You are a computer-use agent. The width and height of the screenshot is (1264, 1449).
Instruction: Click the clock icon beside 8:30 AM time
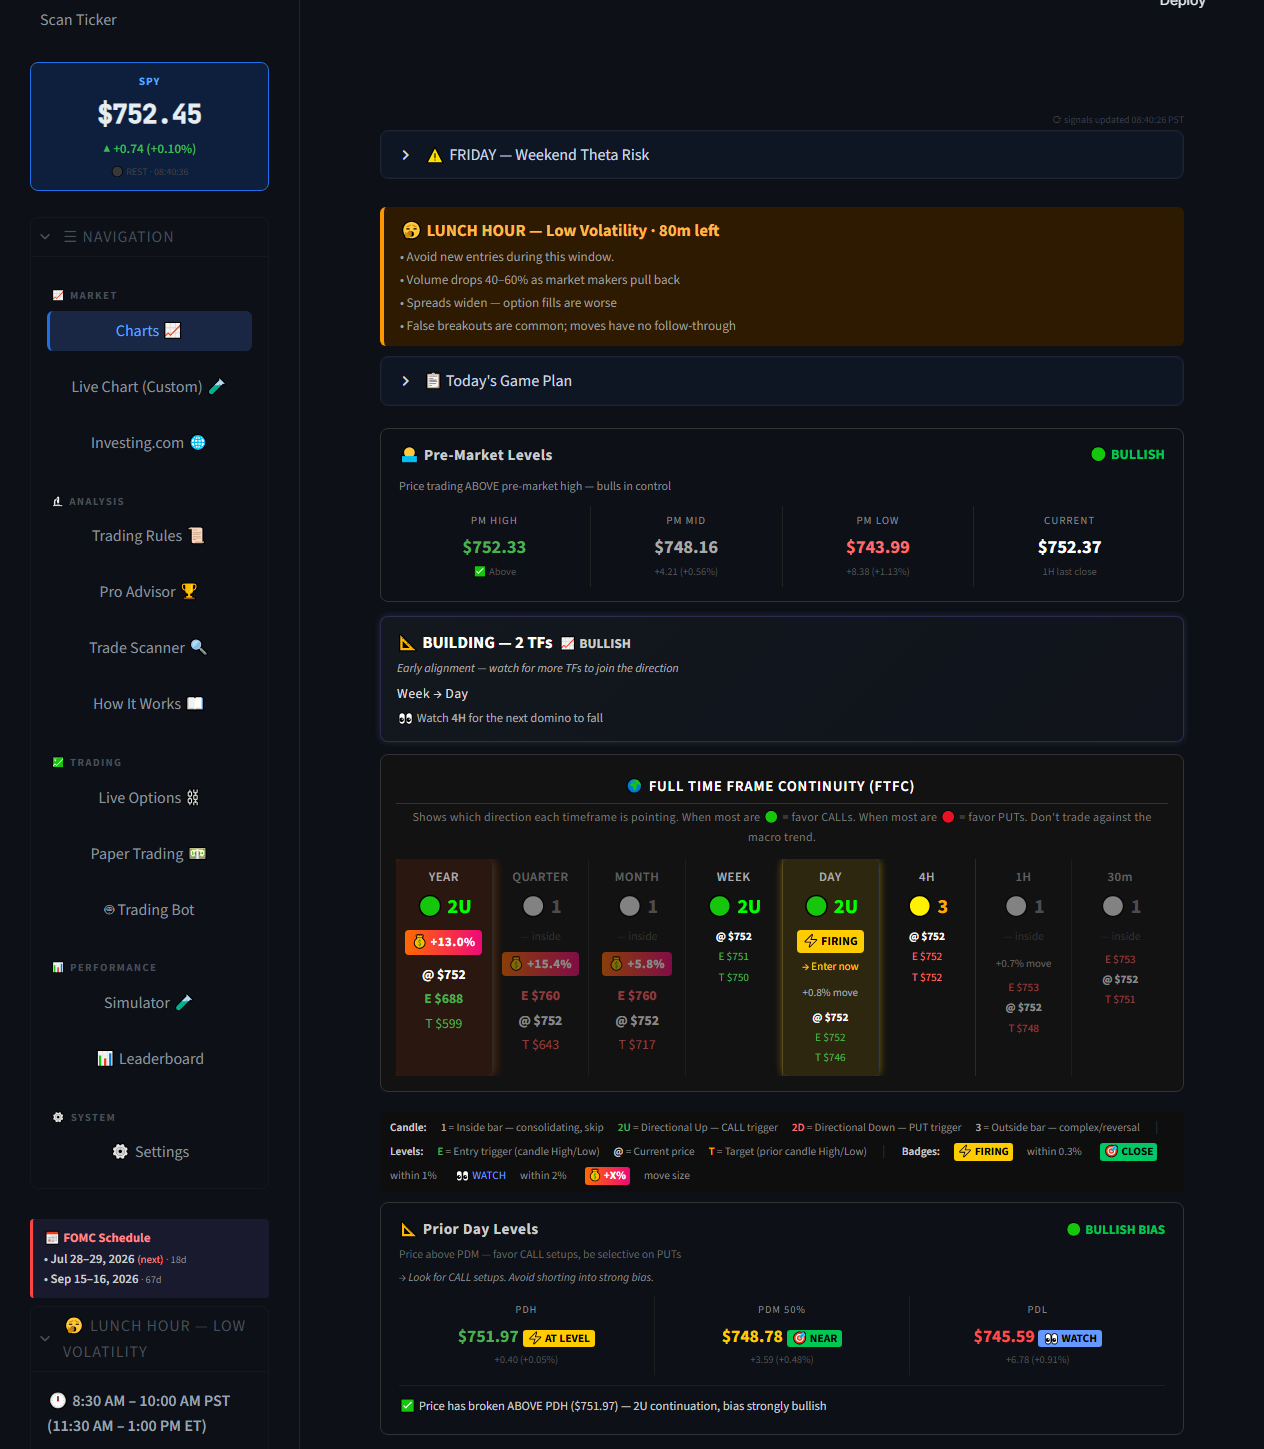tap(58, 1401)
